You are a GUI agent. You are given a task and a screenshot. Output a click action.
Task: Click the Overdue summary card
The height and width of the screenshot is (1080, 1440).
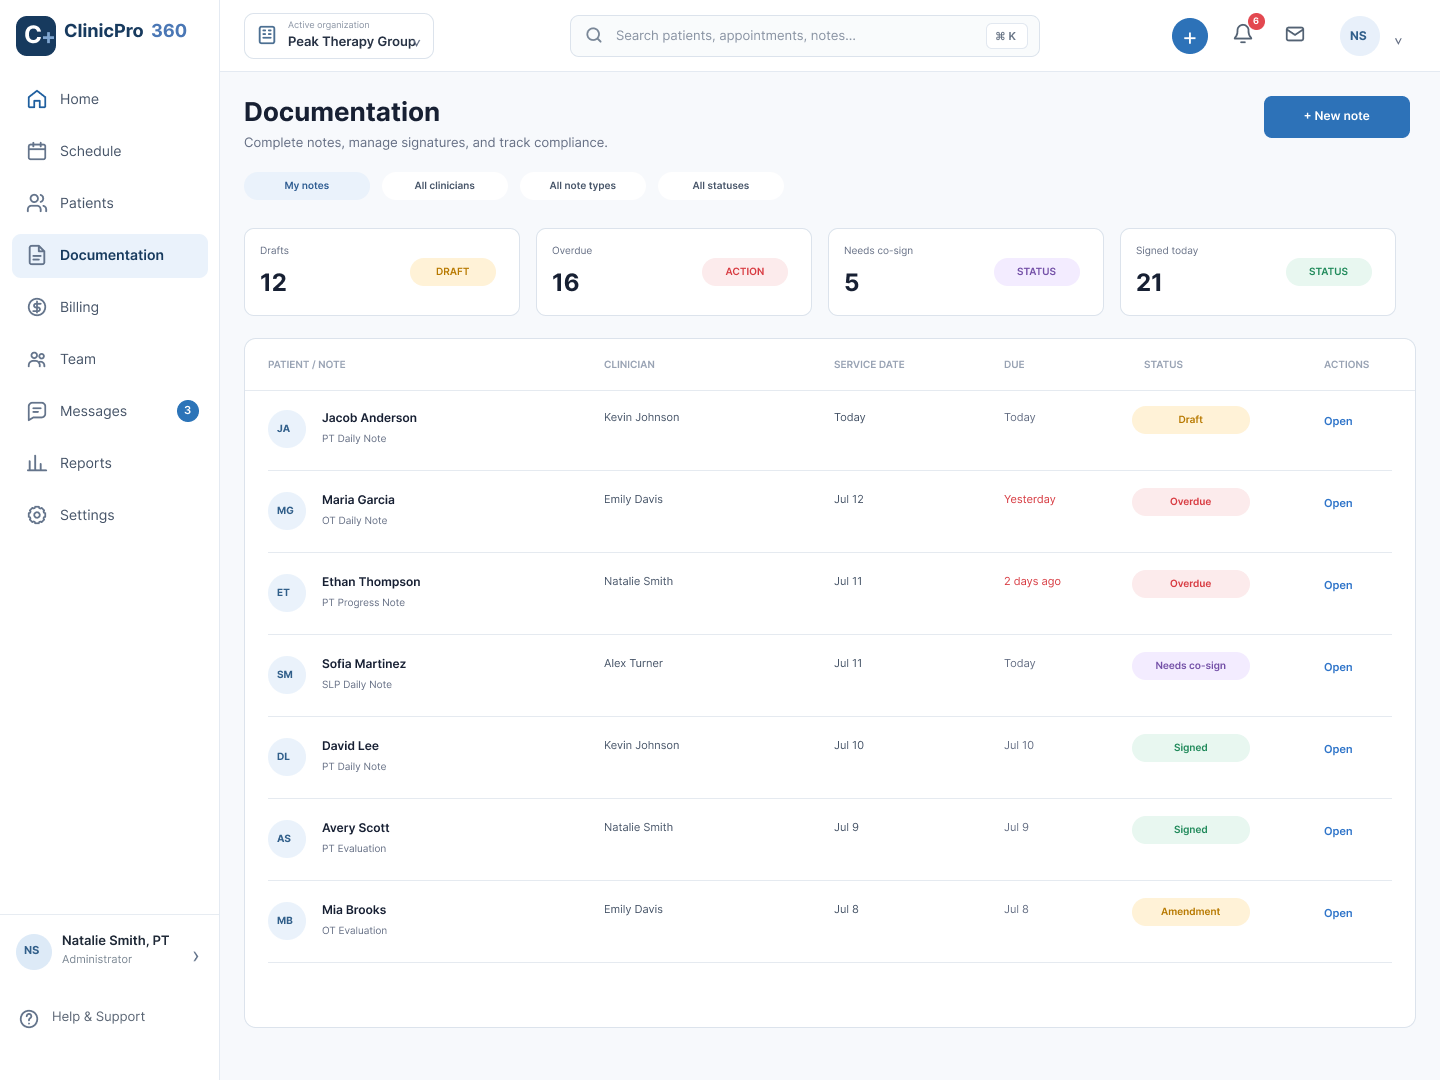tap(674, 272)
